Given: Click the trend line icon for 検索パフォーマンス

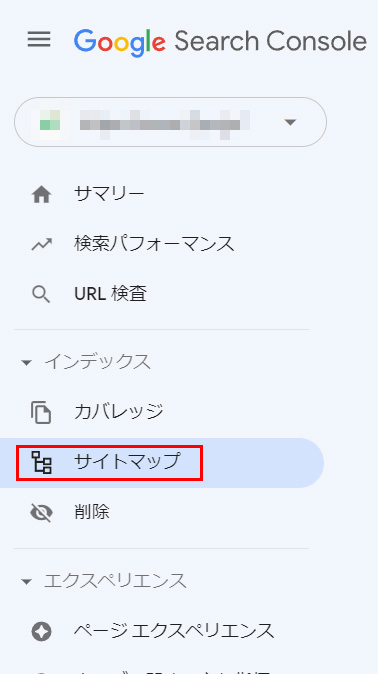Looking at the screenshot, I should click(x=42, y=245).
